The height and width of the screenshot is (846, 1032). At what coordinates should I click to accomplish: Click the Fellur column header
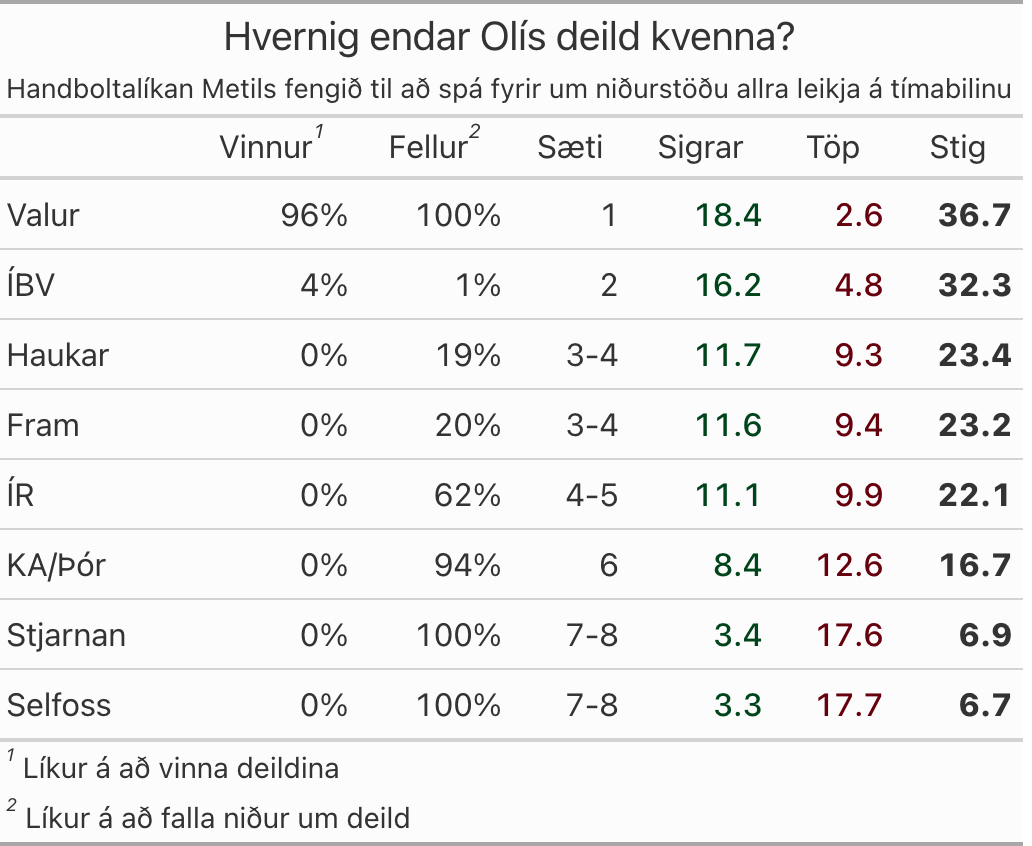point(429,148)
